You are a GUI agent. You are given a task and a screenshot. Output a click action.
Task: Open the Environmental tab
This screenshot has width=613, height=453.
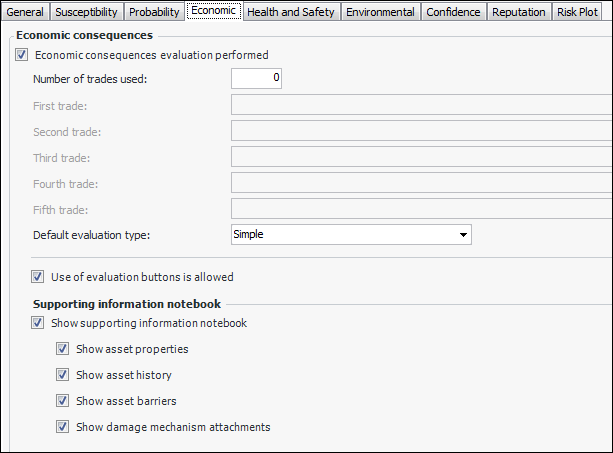click(x=380, y=12)
